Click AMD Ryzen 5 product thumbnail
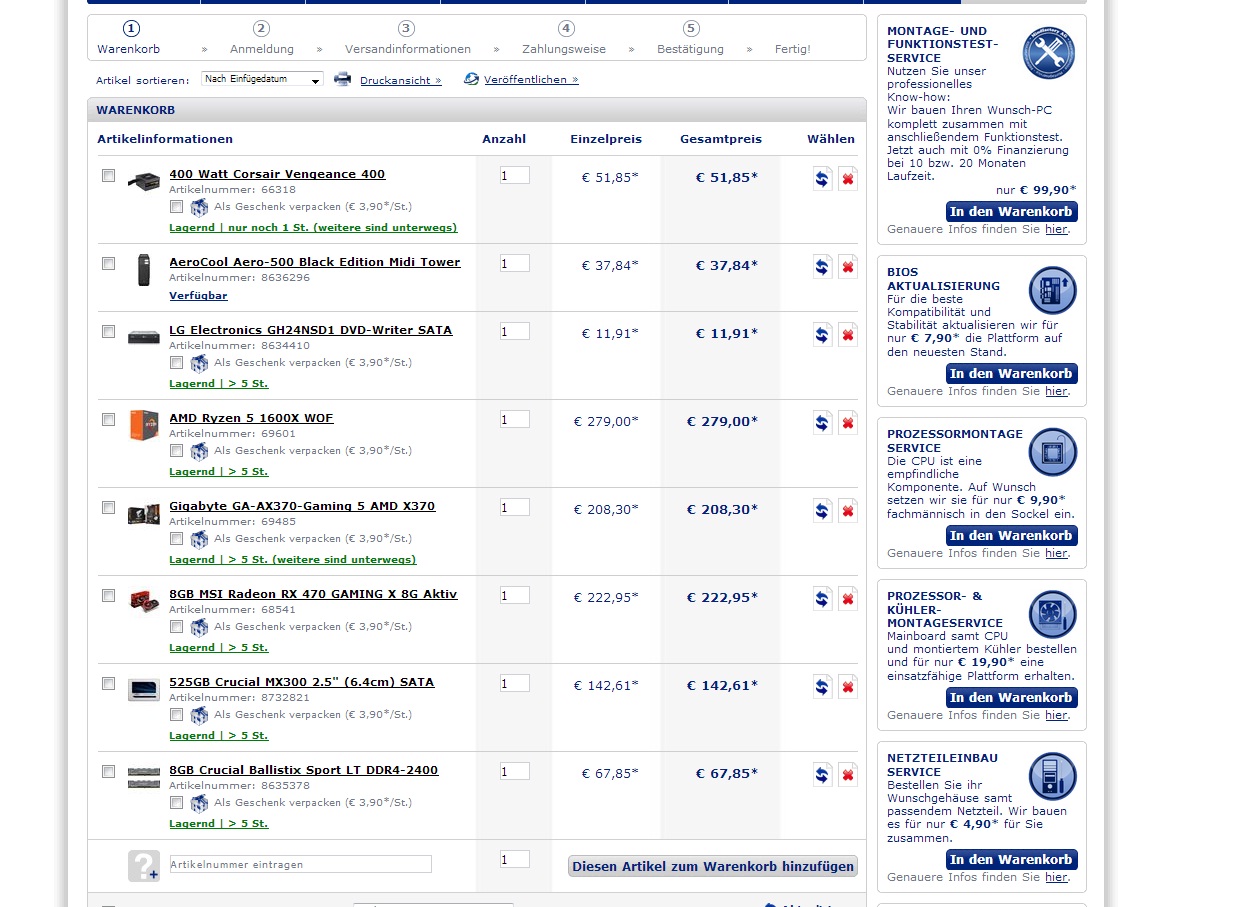1234x907 pixels. (144, 425)
